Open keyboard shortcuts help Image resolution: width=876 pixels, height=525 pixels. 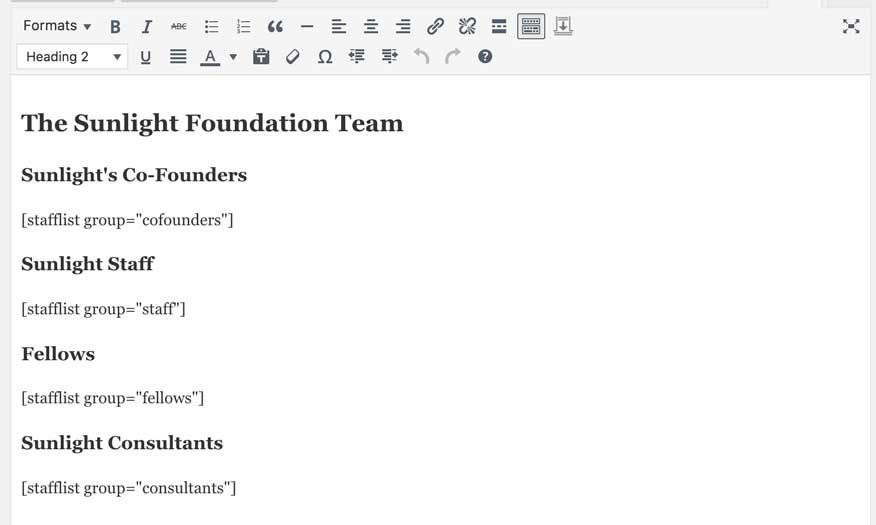tap(485, 57)
